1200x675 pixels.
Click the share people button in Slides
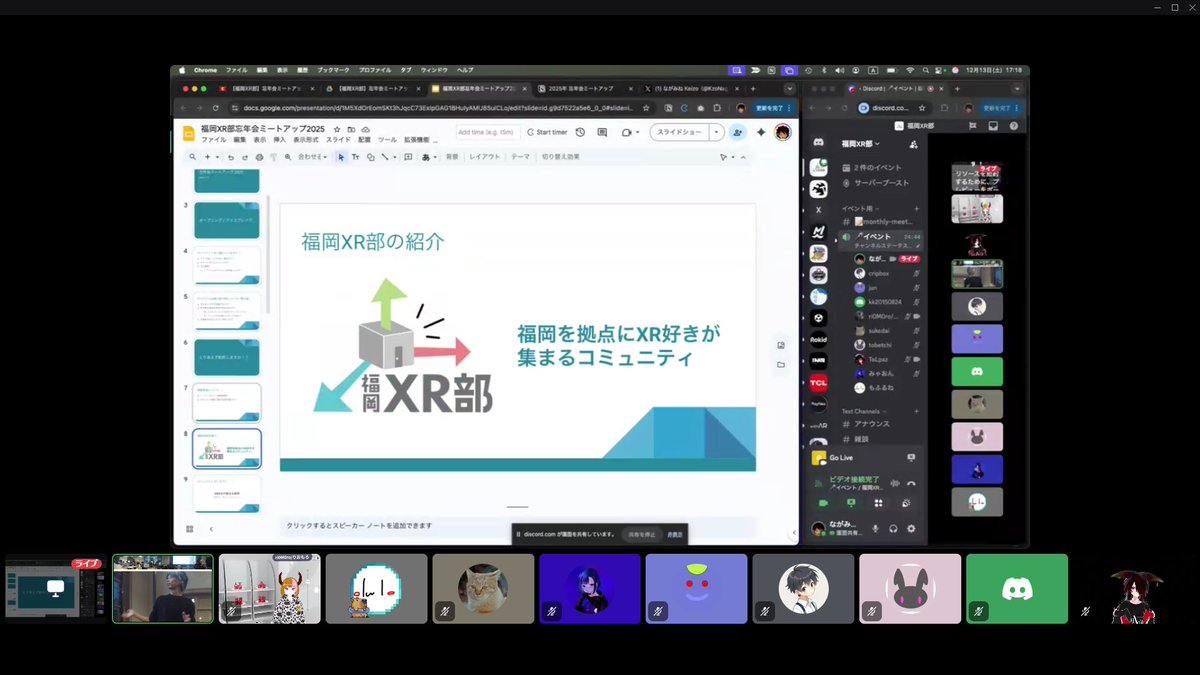(x=738, y=132)
